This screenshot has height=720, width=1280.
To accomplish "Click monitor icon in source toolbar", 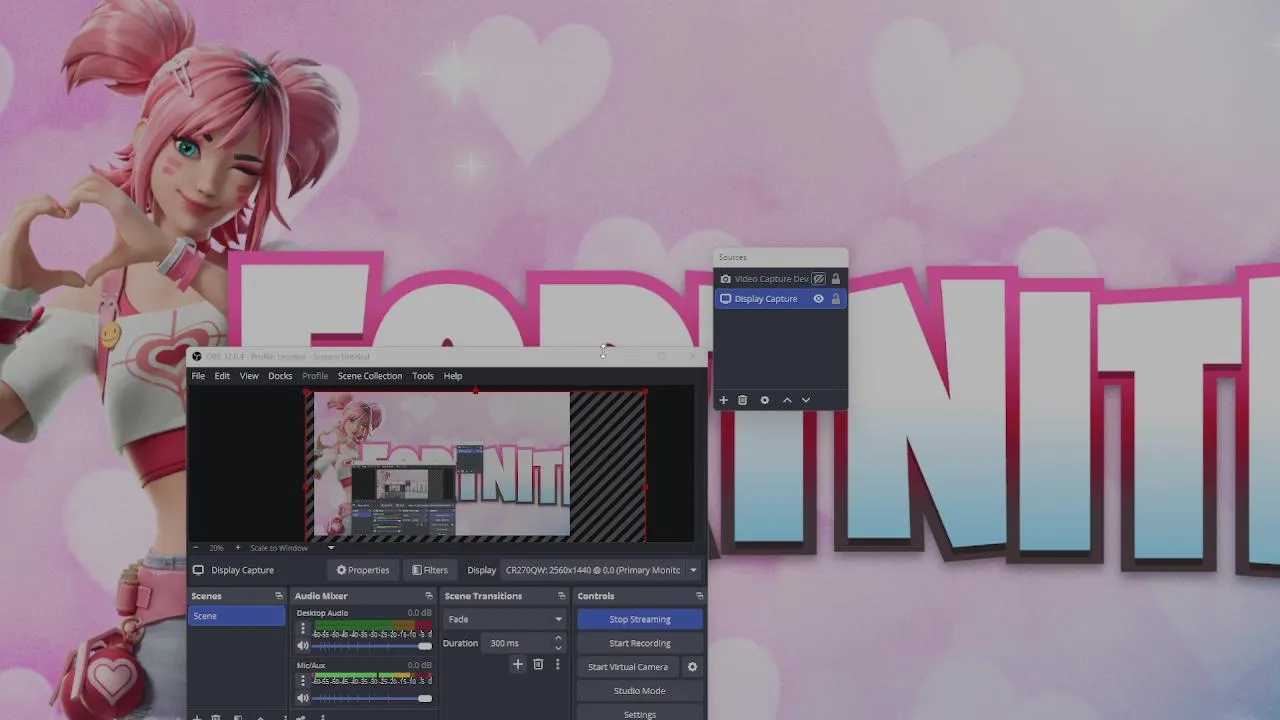I will coord(198,570).
